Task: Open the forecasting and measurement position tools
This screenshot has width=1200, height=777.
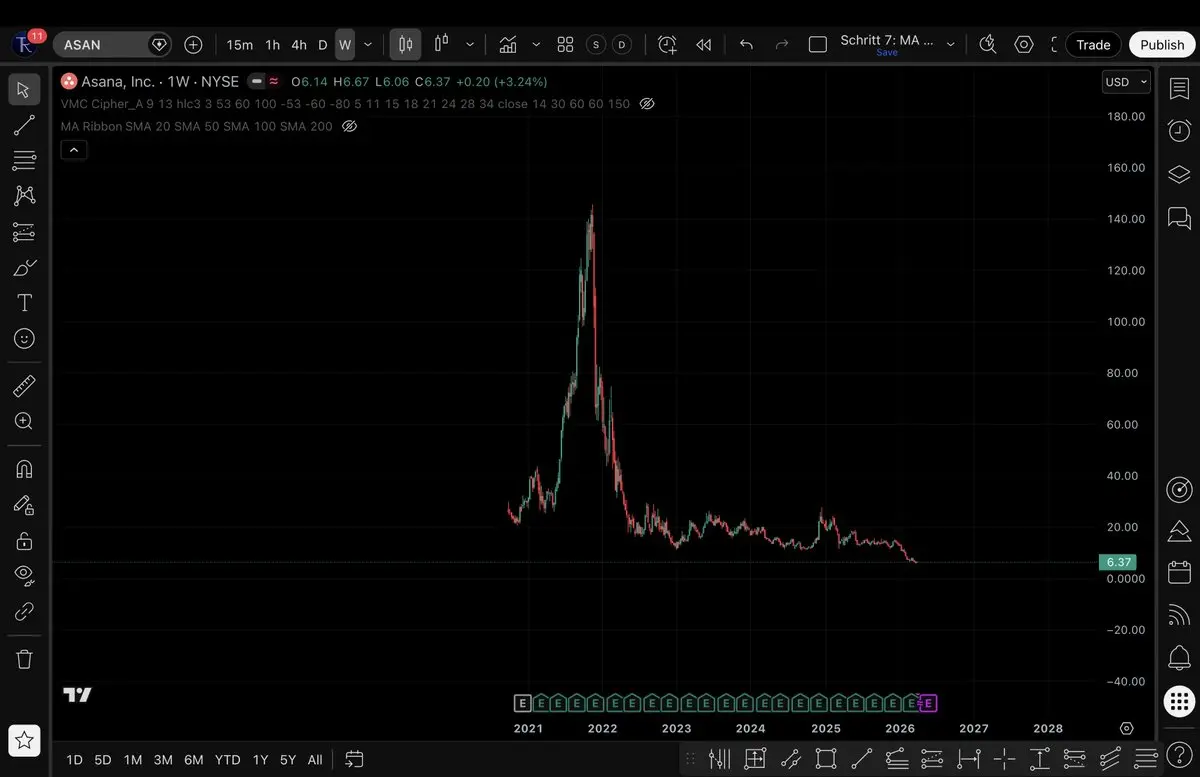Action: [24, 232]
